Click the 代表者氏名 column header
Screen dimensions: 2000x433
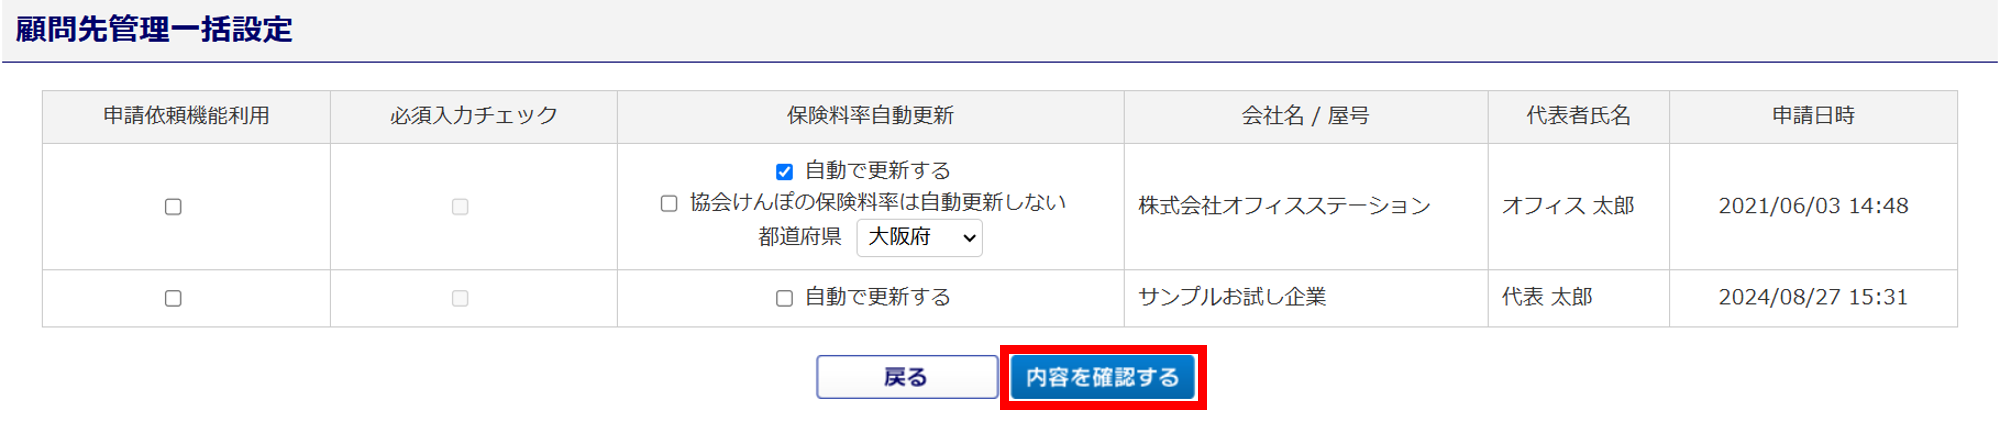(1579, 116)
